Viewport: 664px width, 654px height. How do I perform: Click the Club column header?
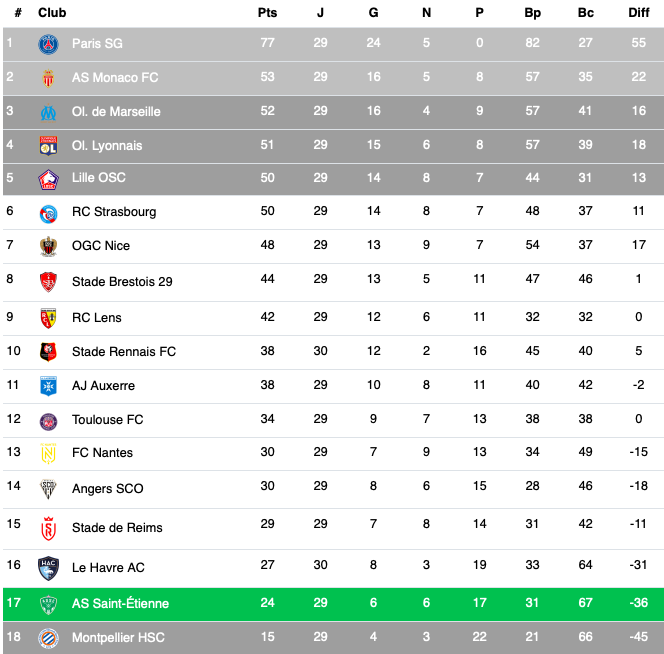coord(52,13)
